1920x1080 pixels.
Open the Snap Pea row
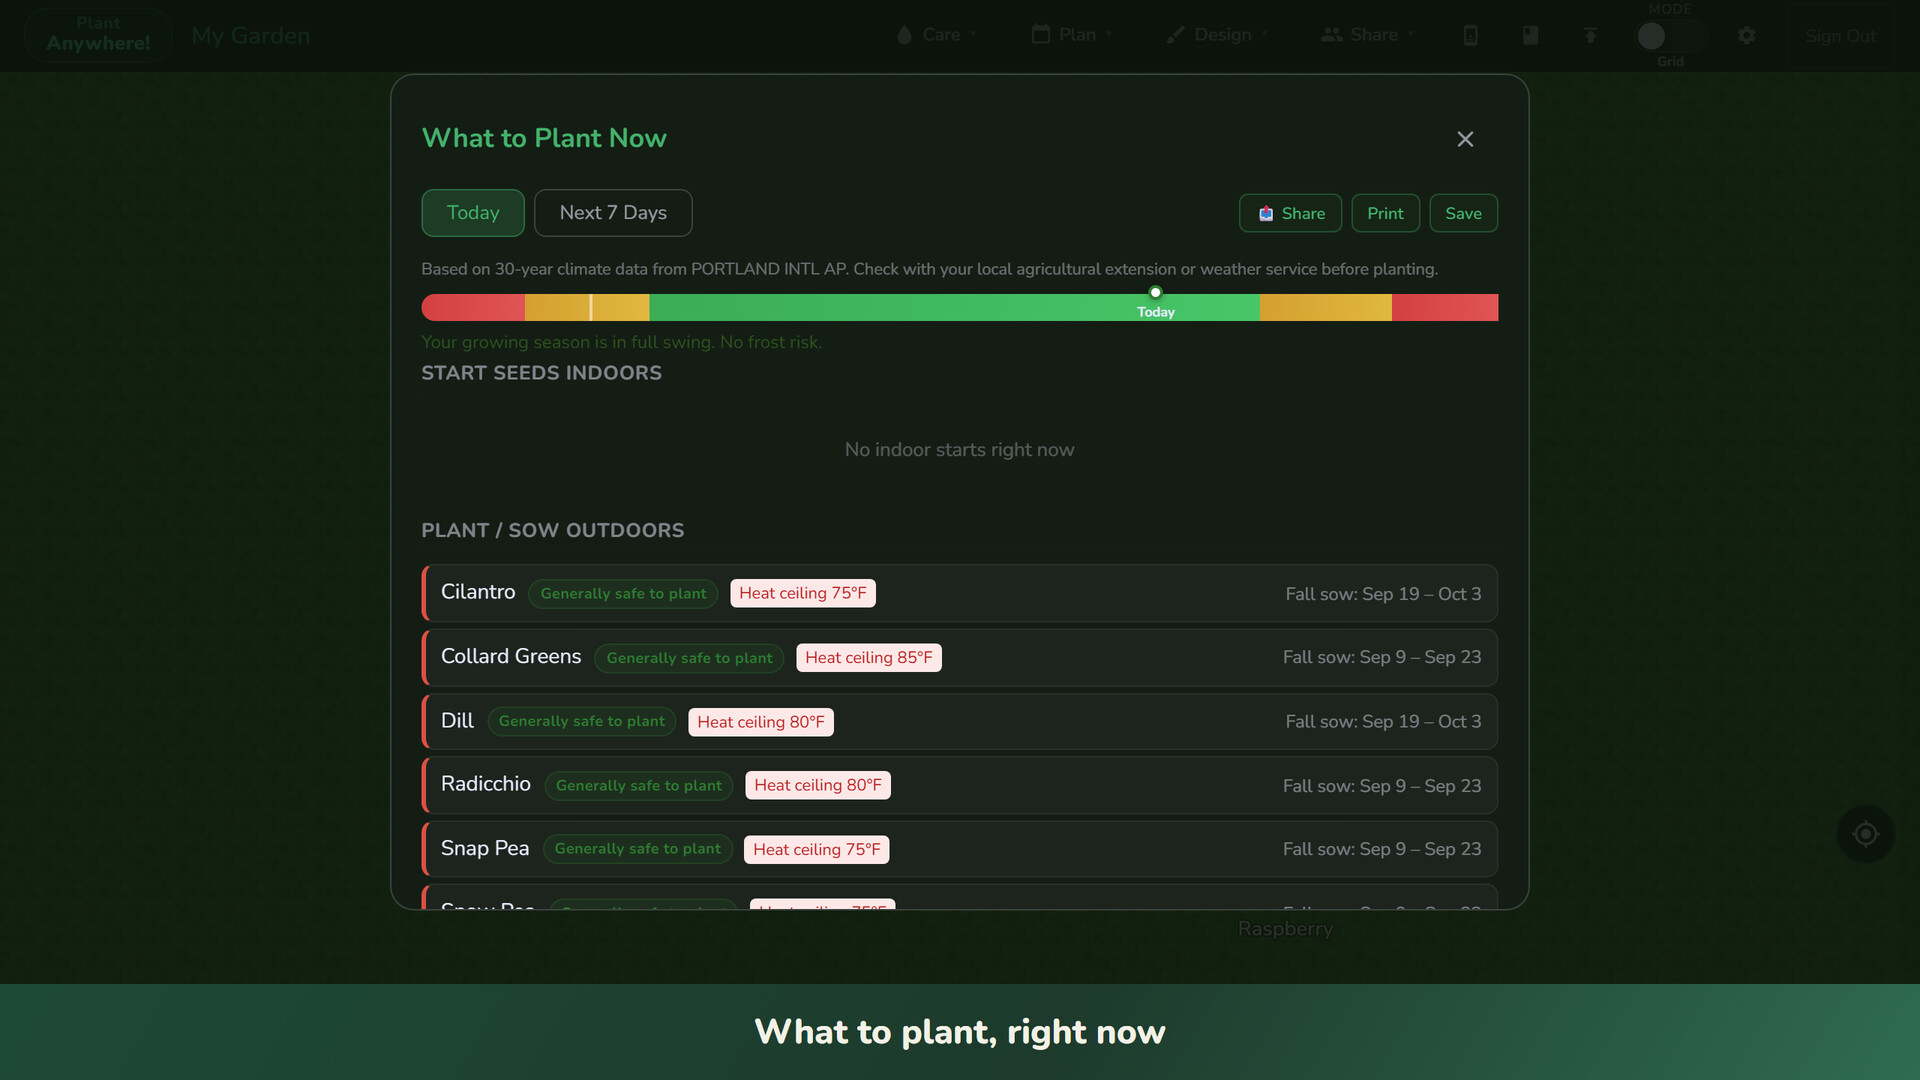point(960,849)
